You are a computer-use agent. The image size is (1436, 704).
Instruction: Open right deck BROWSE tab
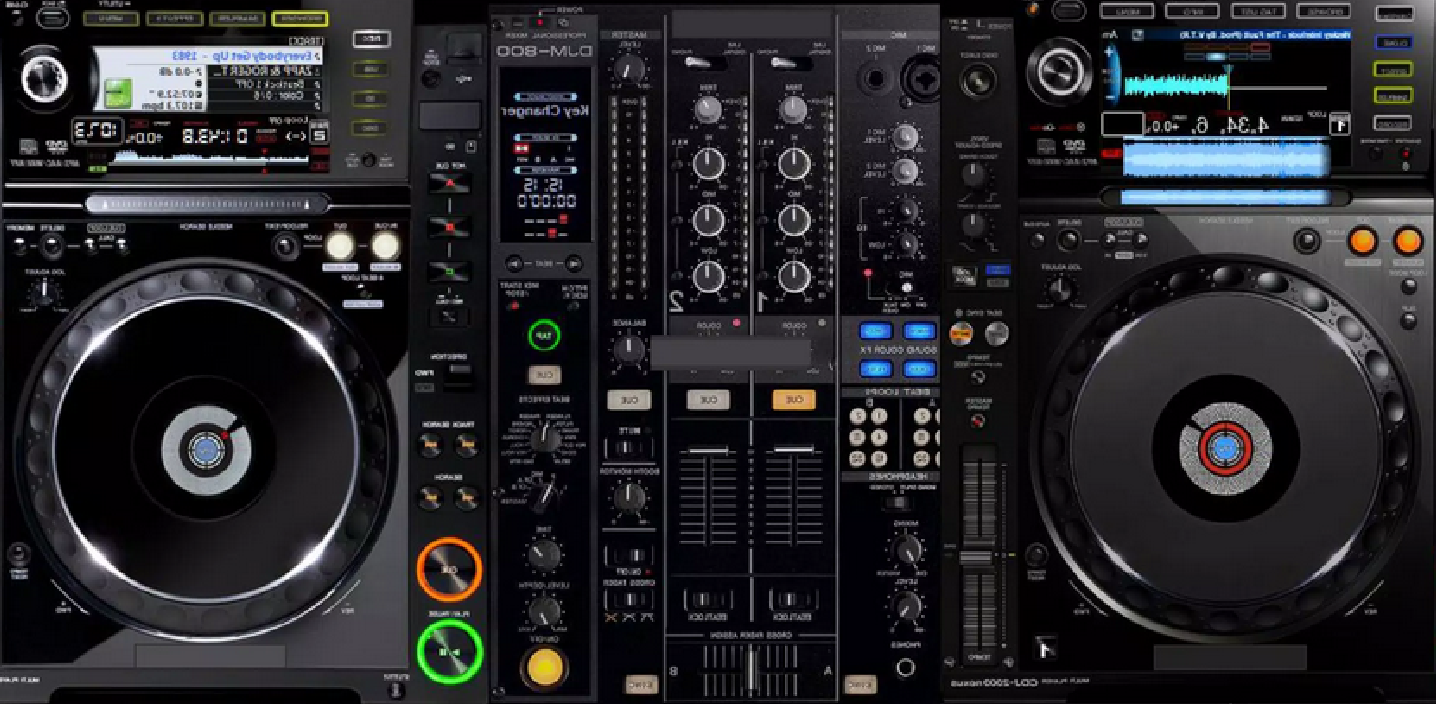1323,11
